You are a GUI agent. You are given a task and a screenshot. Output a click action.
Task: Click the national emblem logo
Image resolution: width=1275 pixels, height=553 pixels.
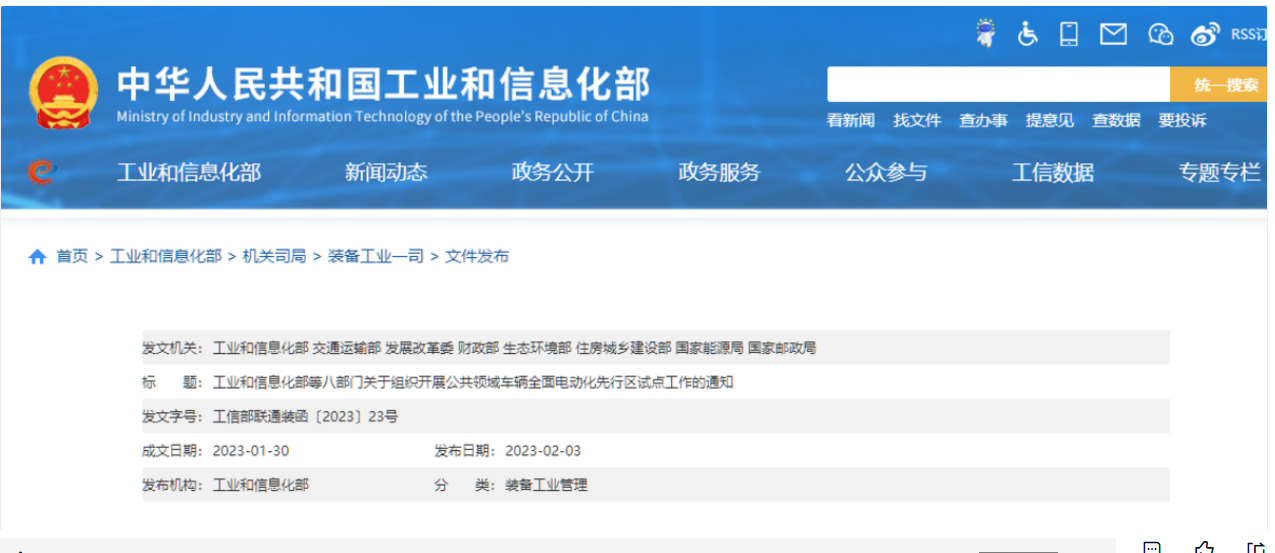tap(63, 92)
